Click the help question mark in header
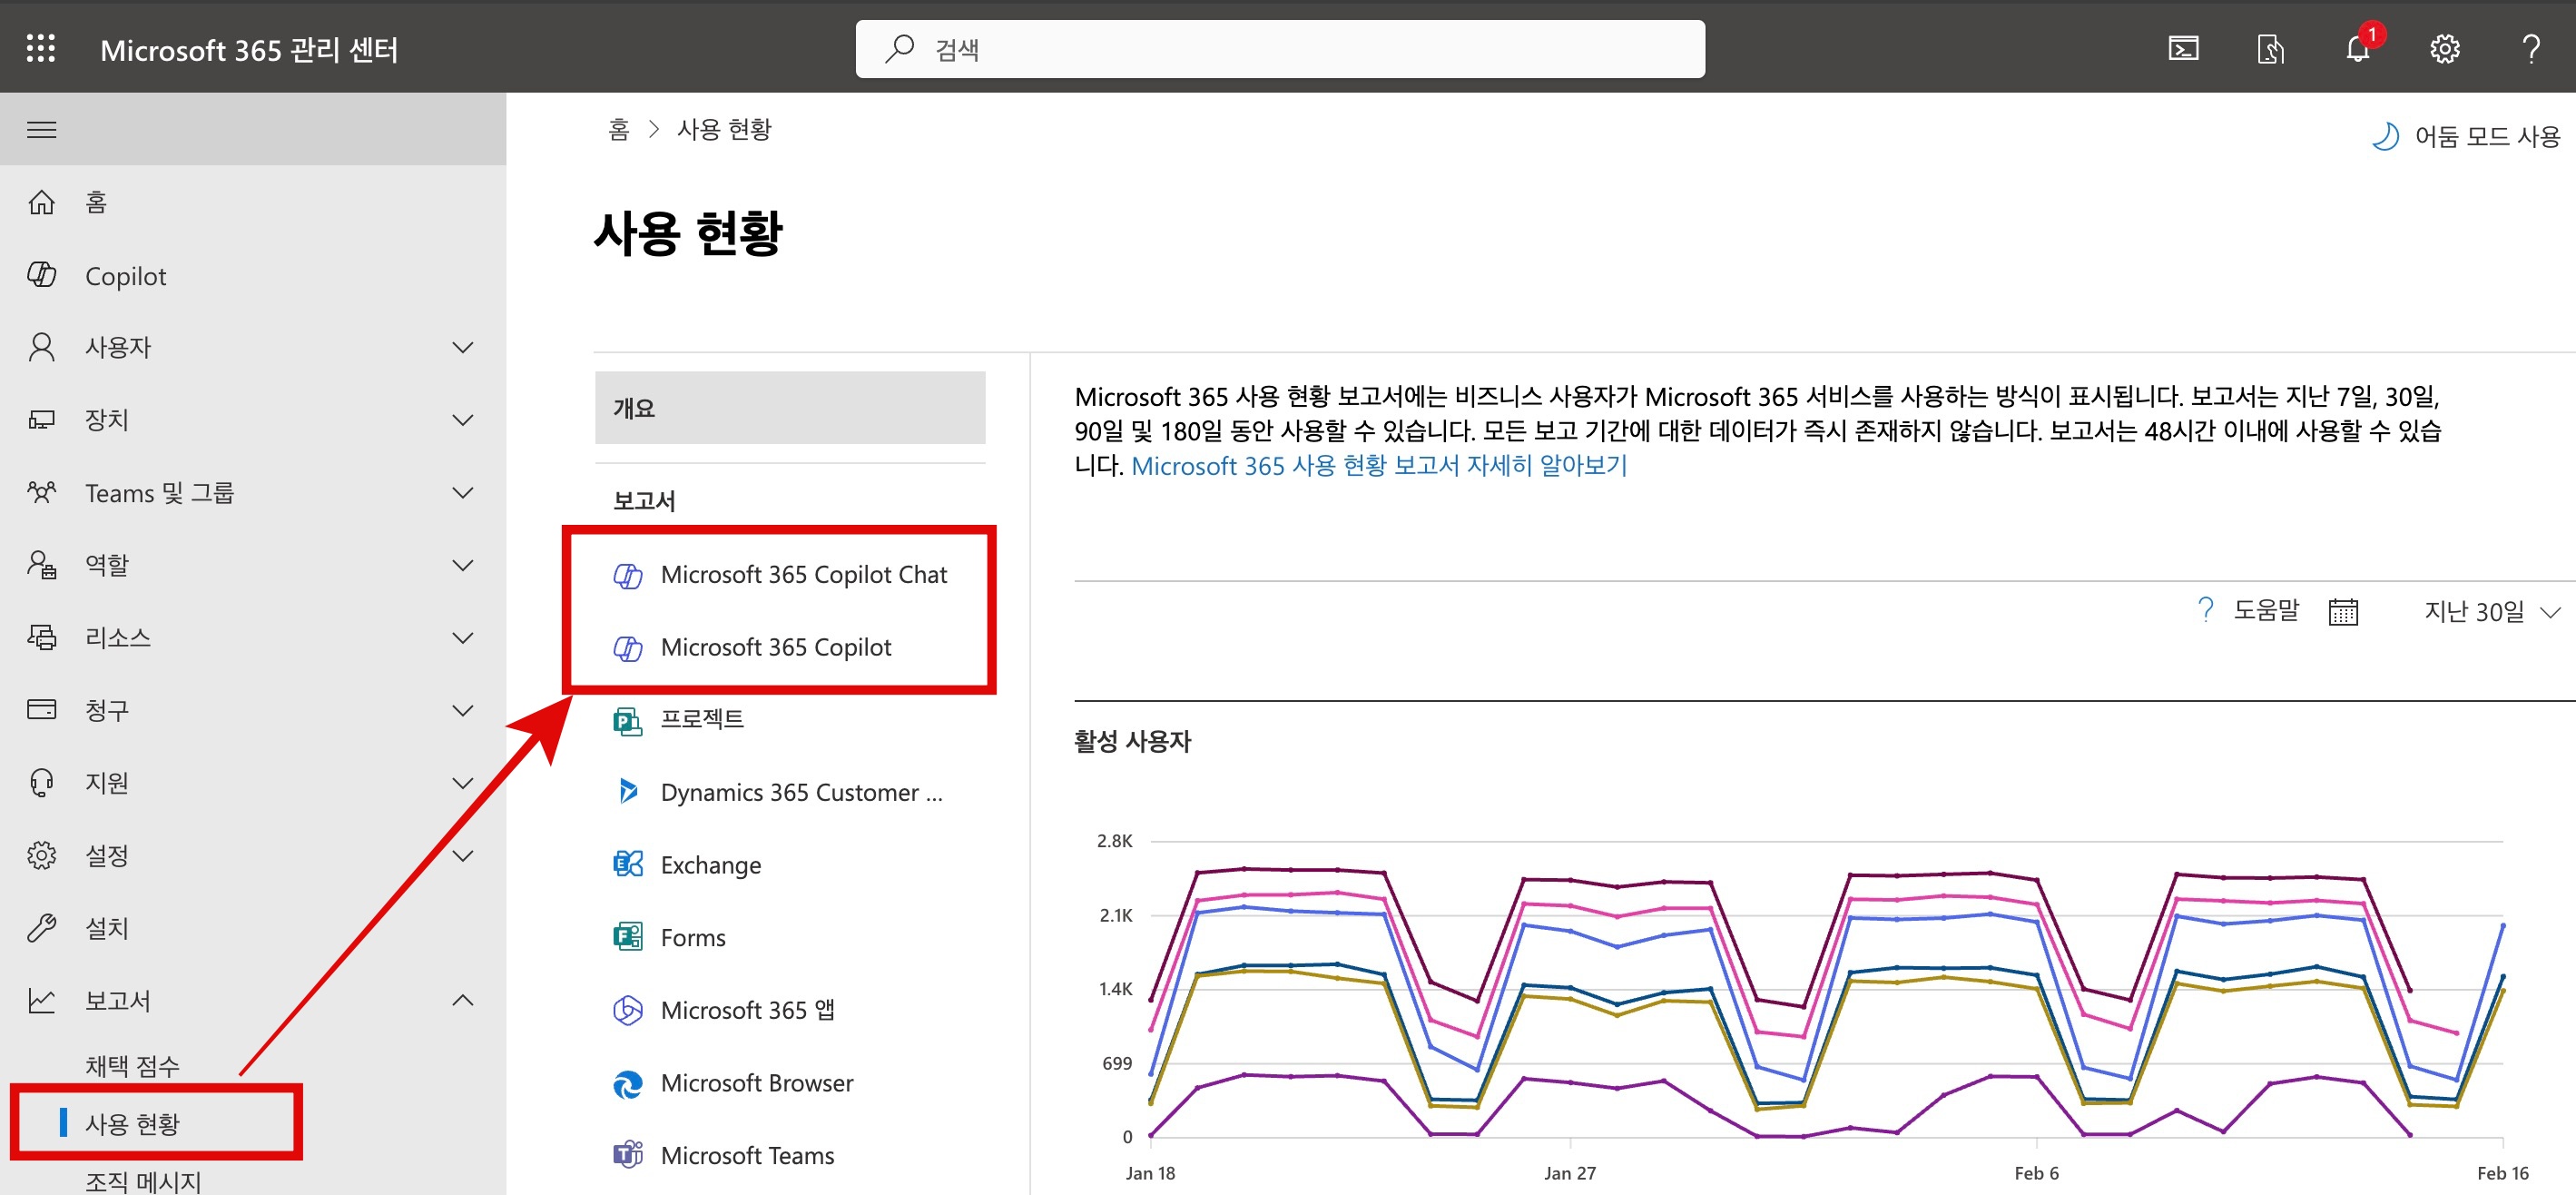 2531,49
